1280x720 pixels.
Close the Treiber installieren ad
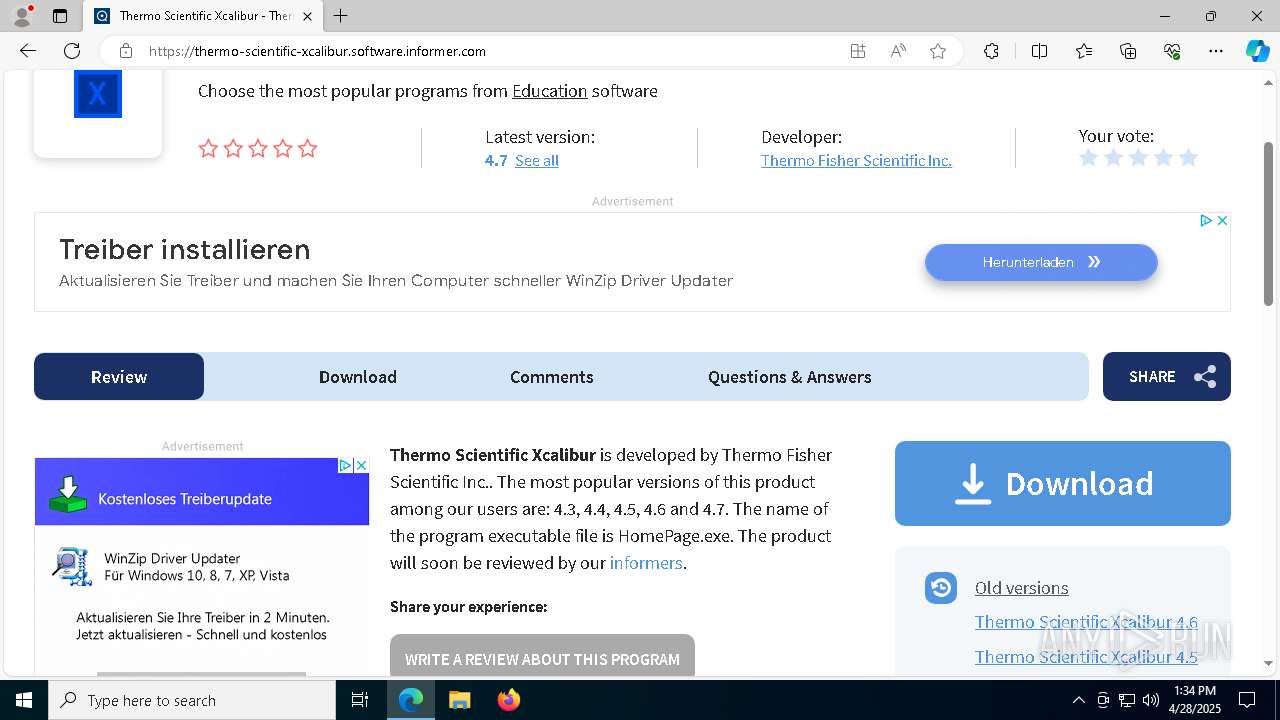pyautogui.click(x=1222, y=220)
